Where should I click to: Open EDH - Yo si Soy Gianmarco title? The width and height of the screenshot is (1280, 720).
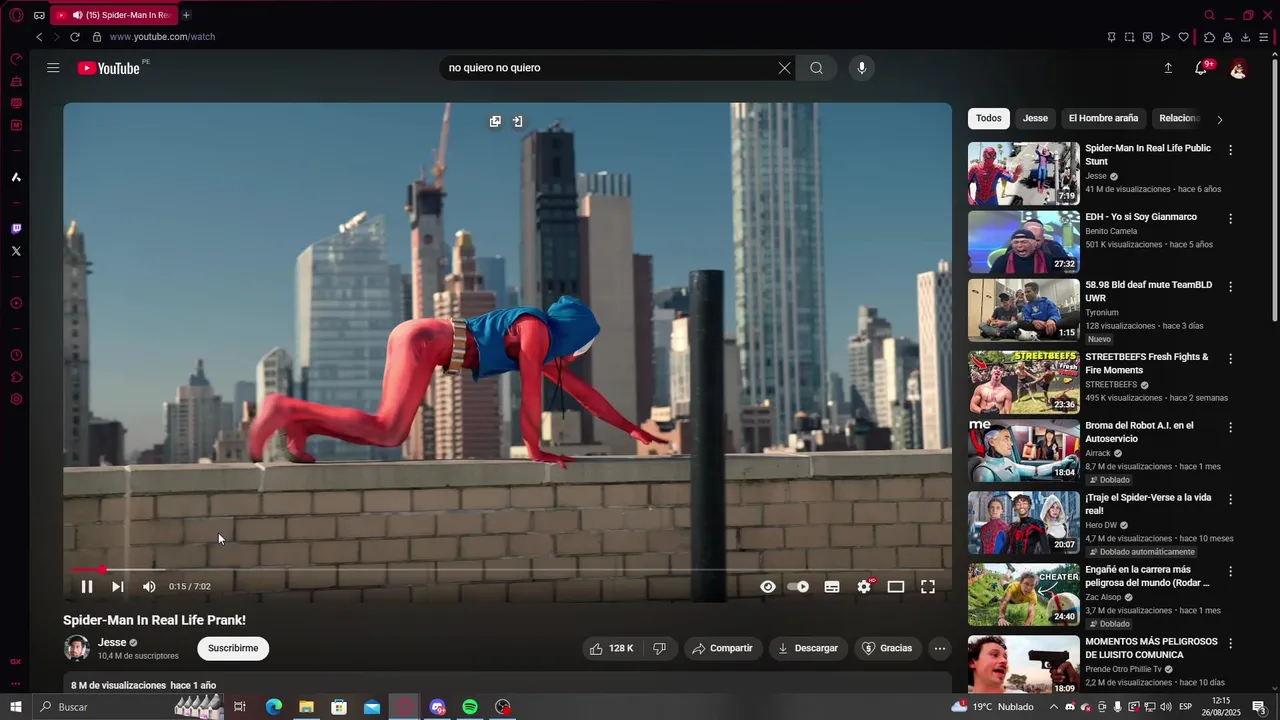(1141, 217)
